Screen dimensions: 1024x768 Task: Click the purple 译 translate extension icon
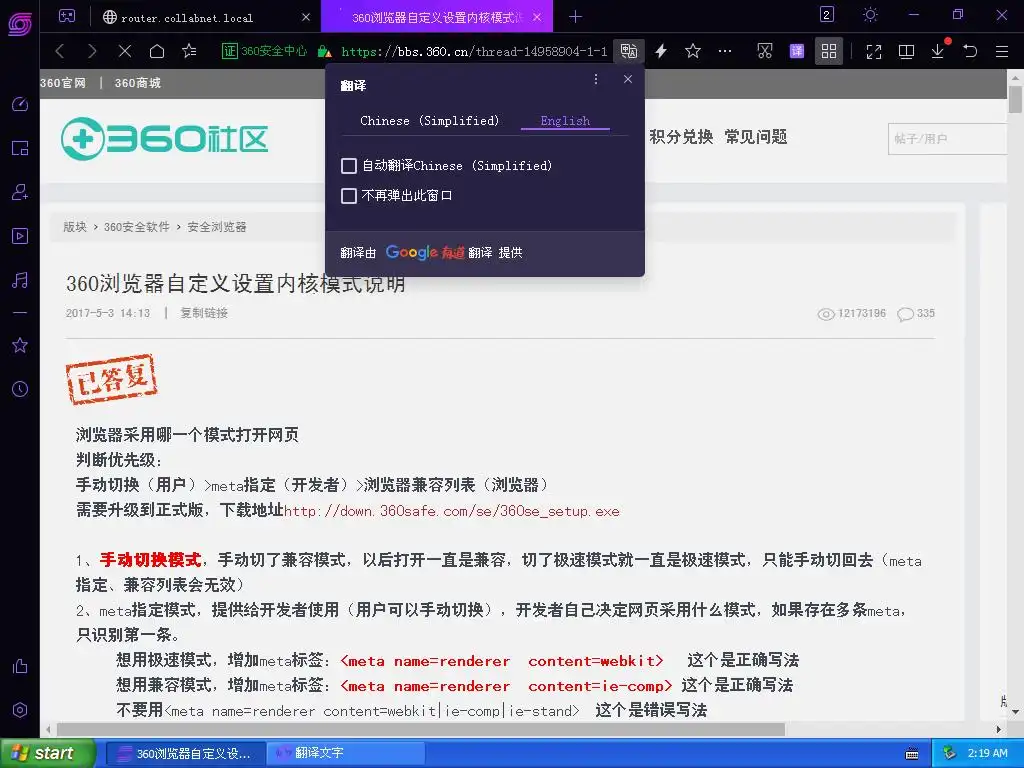(797, 51)
